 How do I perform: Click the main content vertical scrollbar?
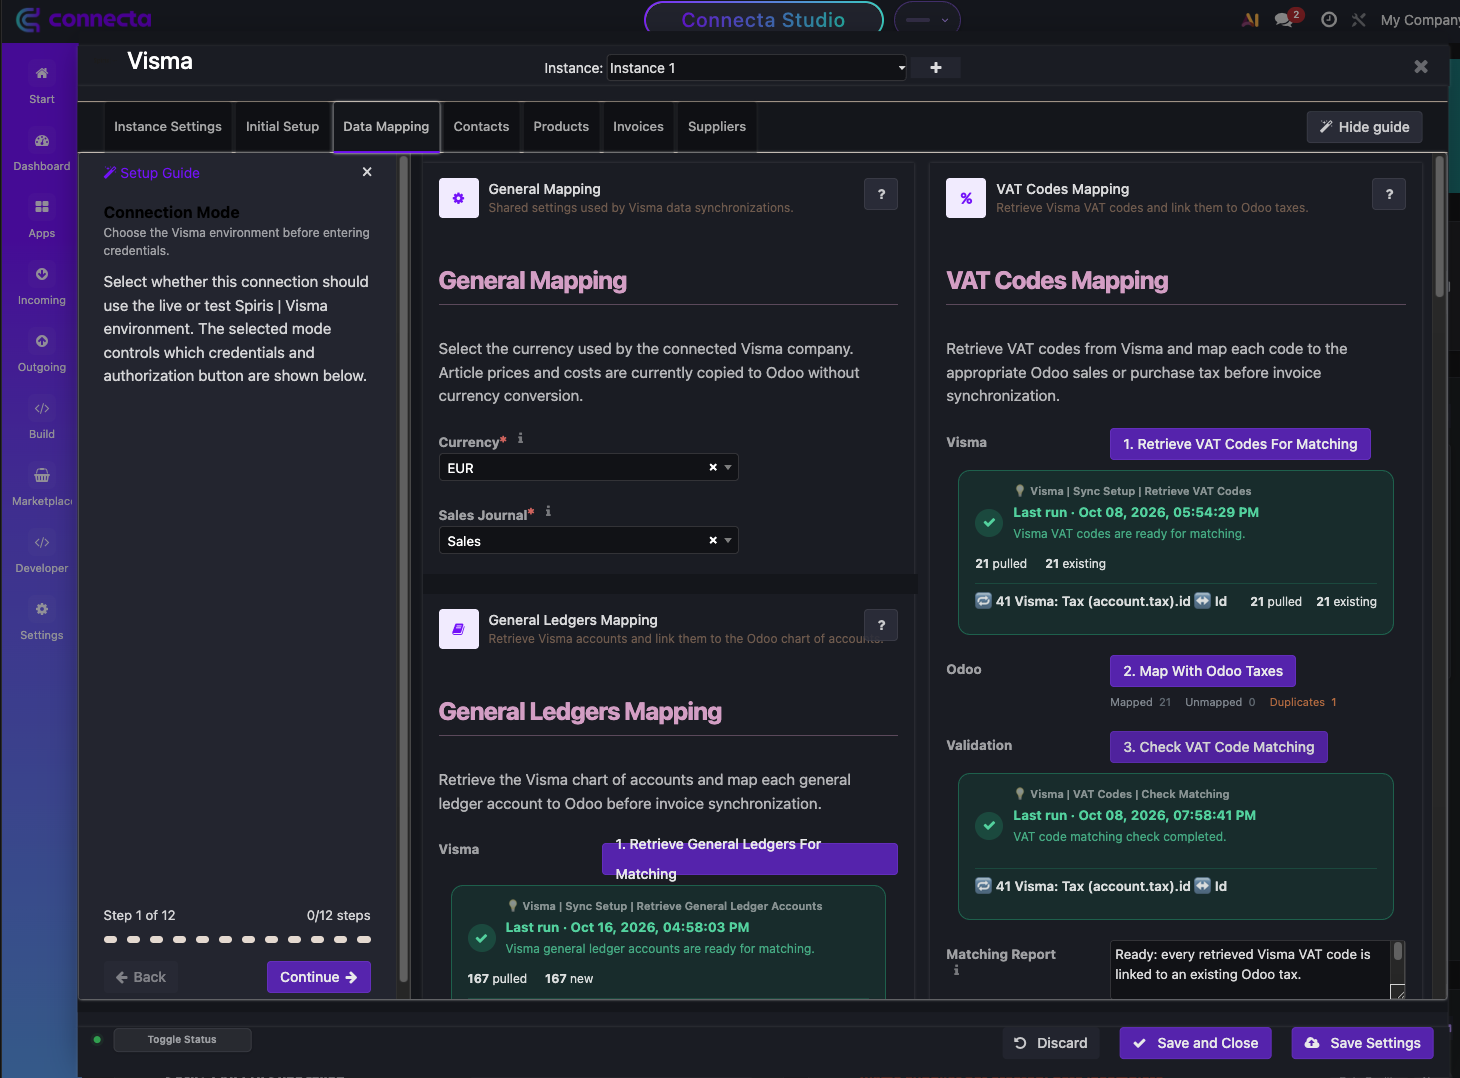click(x=1440, y=226)
